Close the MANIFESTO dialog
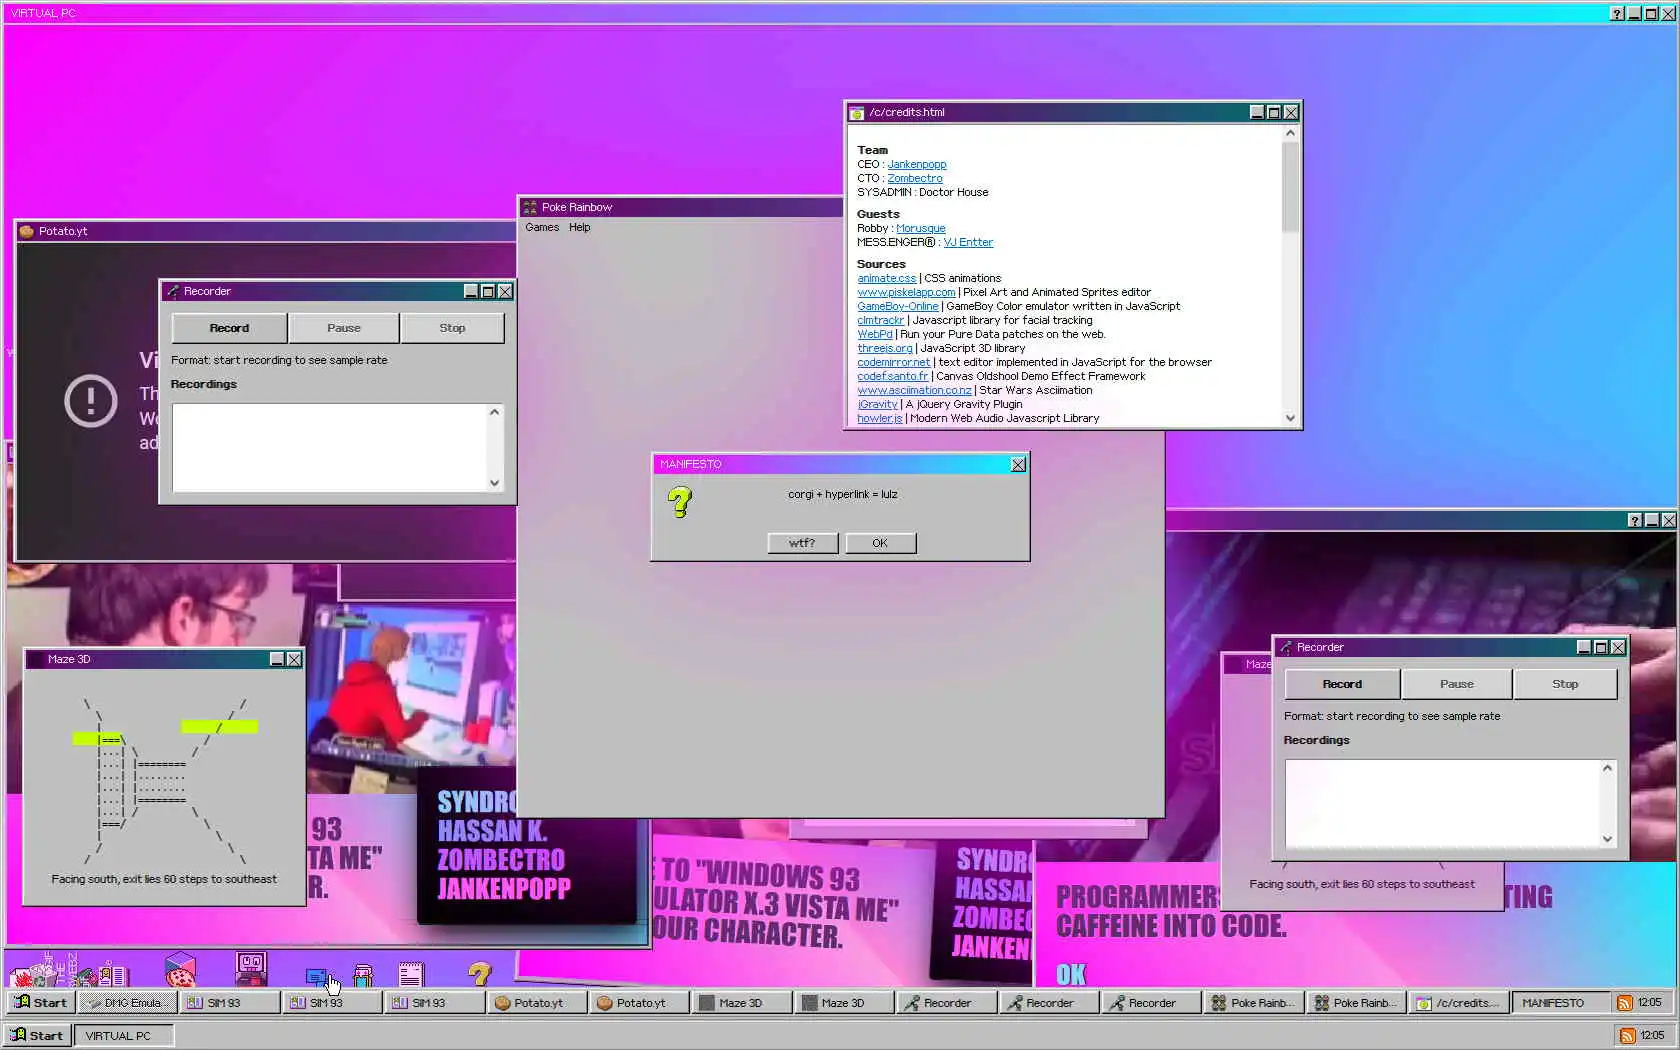Image resolution: width=1680 pixels, height=1050 pixels. (1018, 464)
